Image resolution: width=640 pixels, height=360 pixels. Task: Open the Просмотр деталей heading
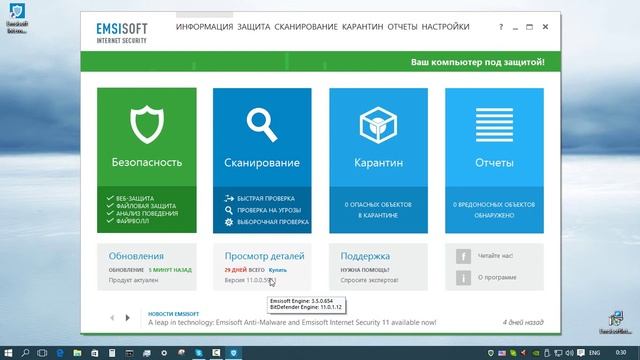coord(264,256)
